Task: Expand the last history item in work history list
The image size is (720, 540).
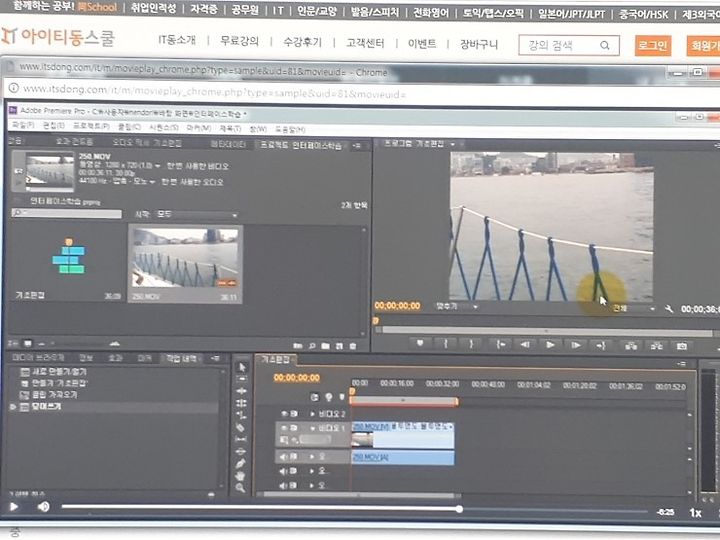Action: (13, 407)
